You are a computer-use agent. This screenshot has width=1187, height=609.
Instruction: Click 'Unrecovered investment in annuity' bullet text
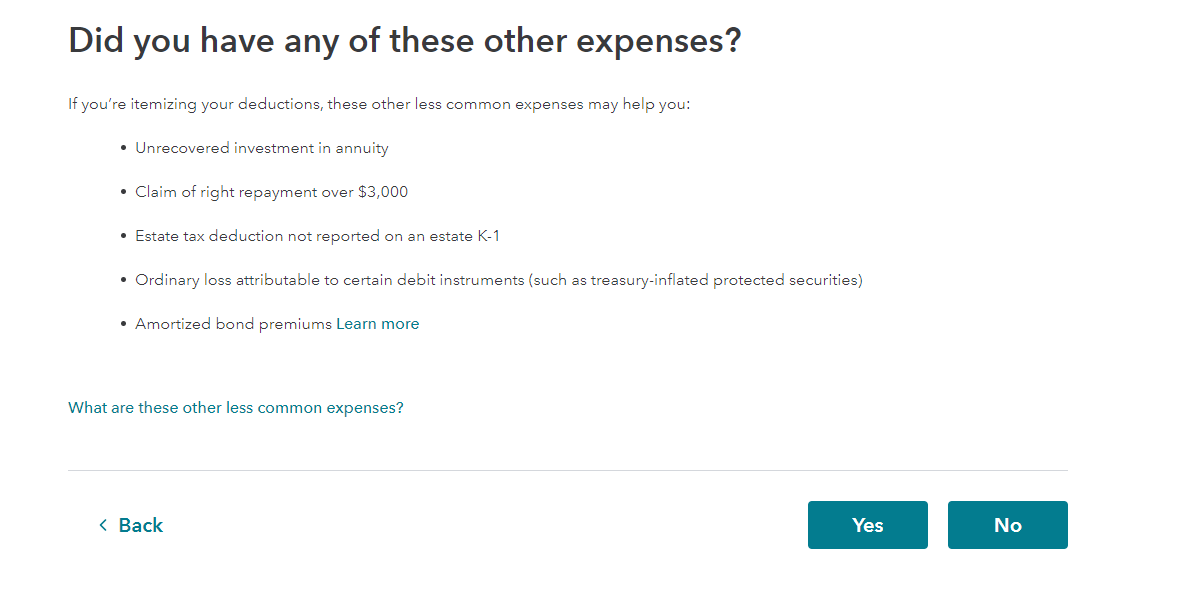pos(262,148)
